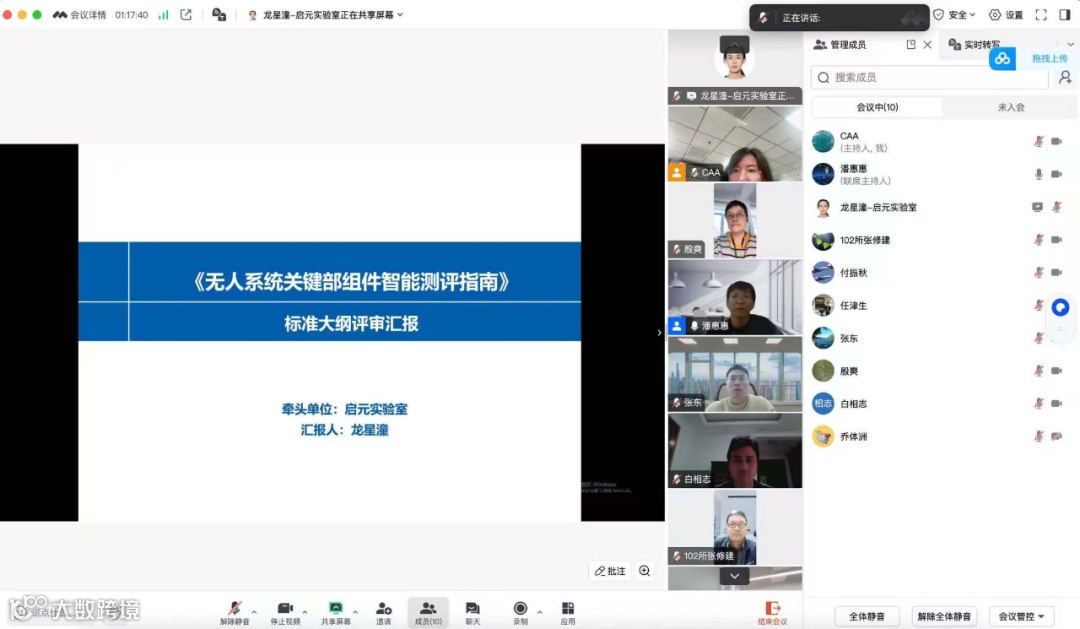
Task: Toggle 潘惠惠 microphone in member list
Action: point(1038,174)
